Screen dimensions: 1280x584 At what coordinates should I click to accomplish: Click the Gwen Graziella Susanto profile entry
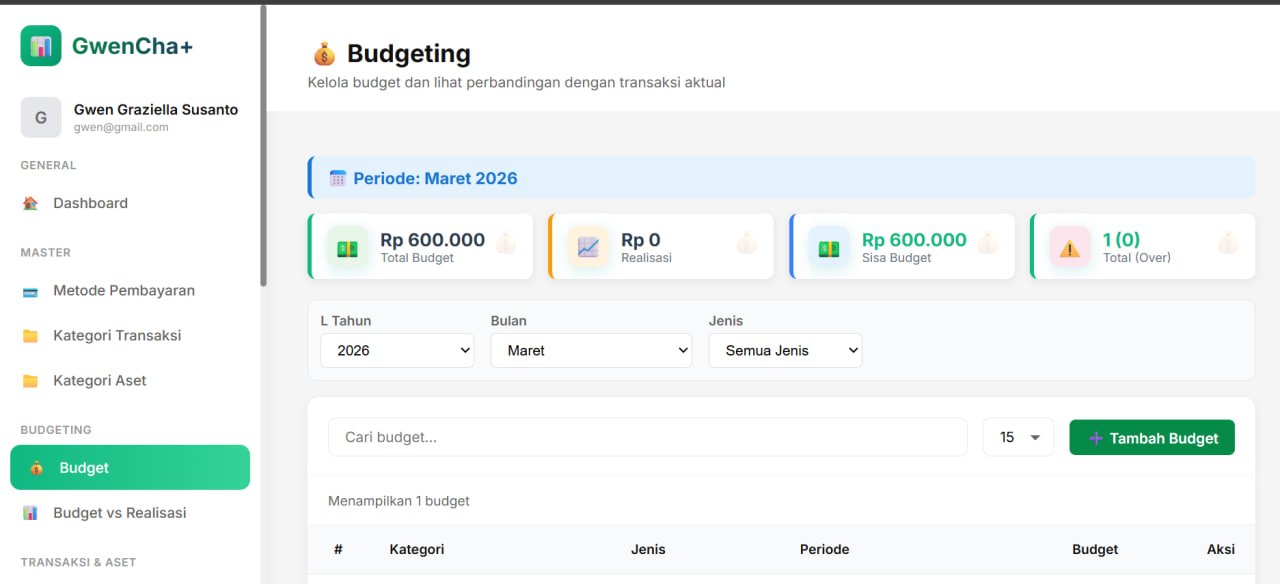pos(130,117)
